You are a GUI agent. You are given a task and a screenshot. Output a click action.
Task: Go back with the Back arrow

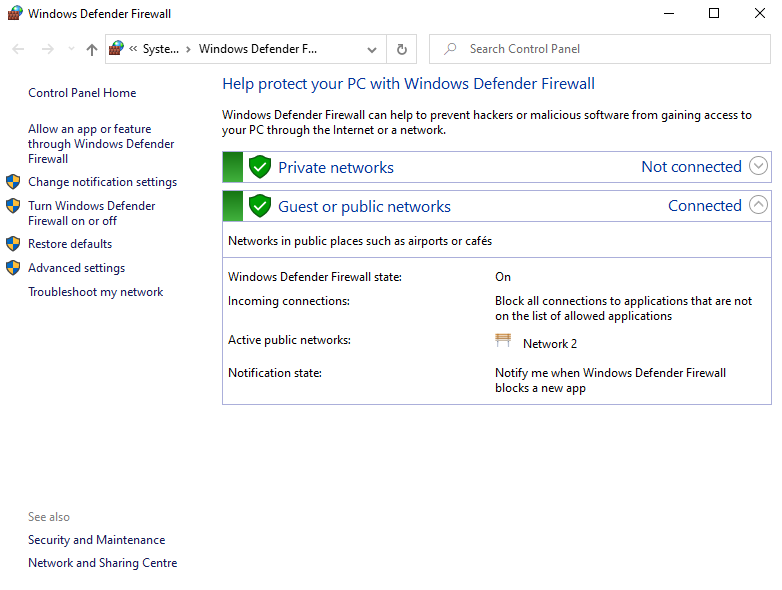pos(18,49)
